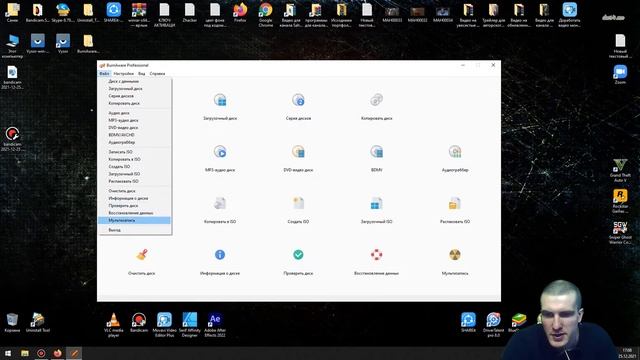640x360 pixels.
Task: Launch the Мультизапись tile icon
Action: pos(455,255)
